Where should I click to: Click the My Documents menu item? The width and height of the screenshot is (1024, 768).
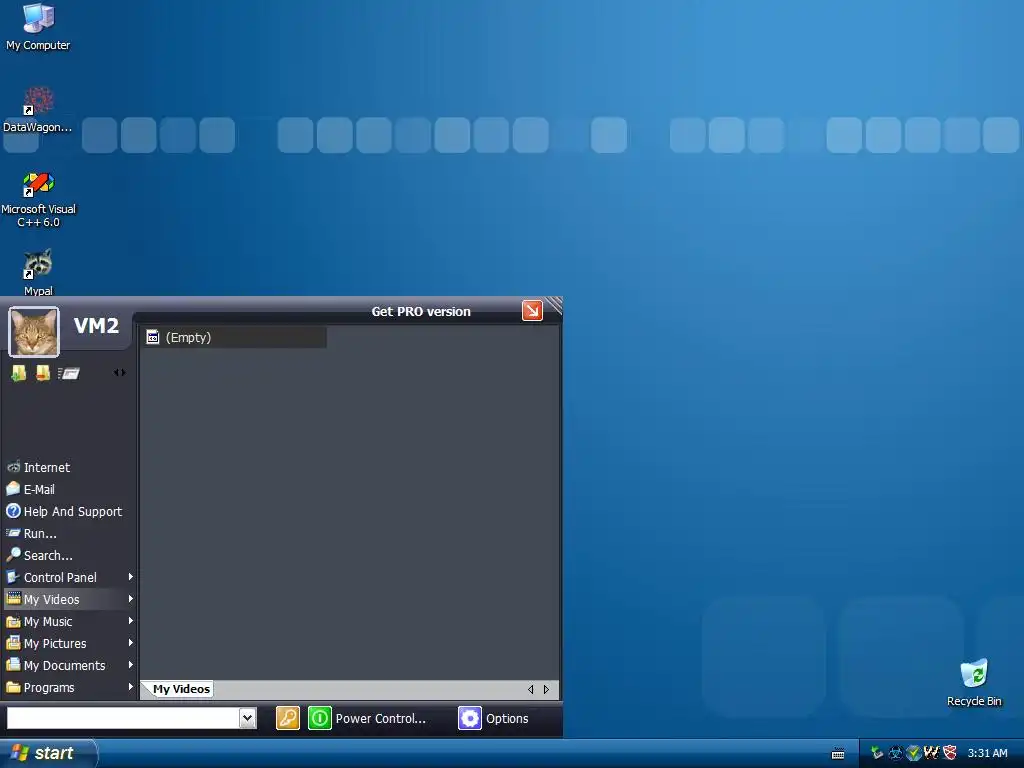[x=69, y=665]
